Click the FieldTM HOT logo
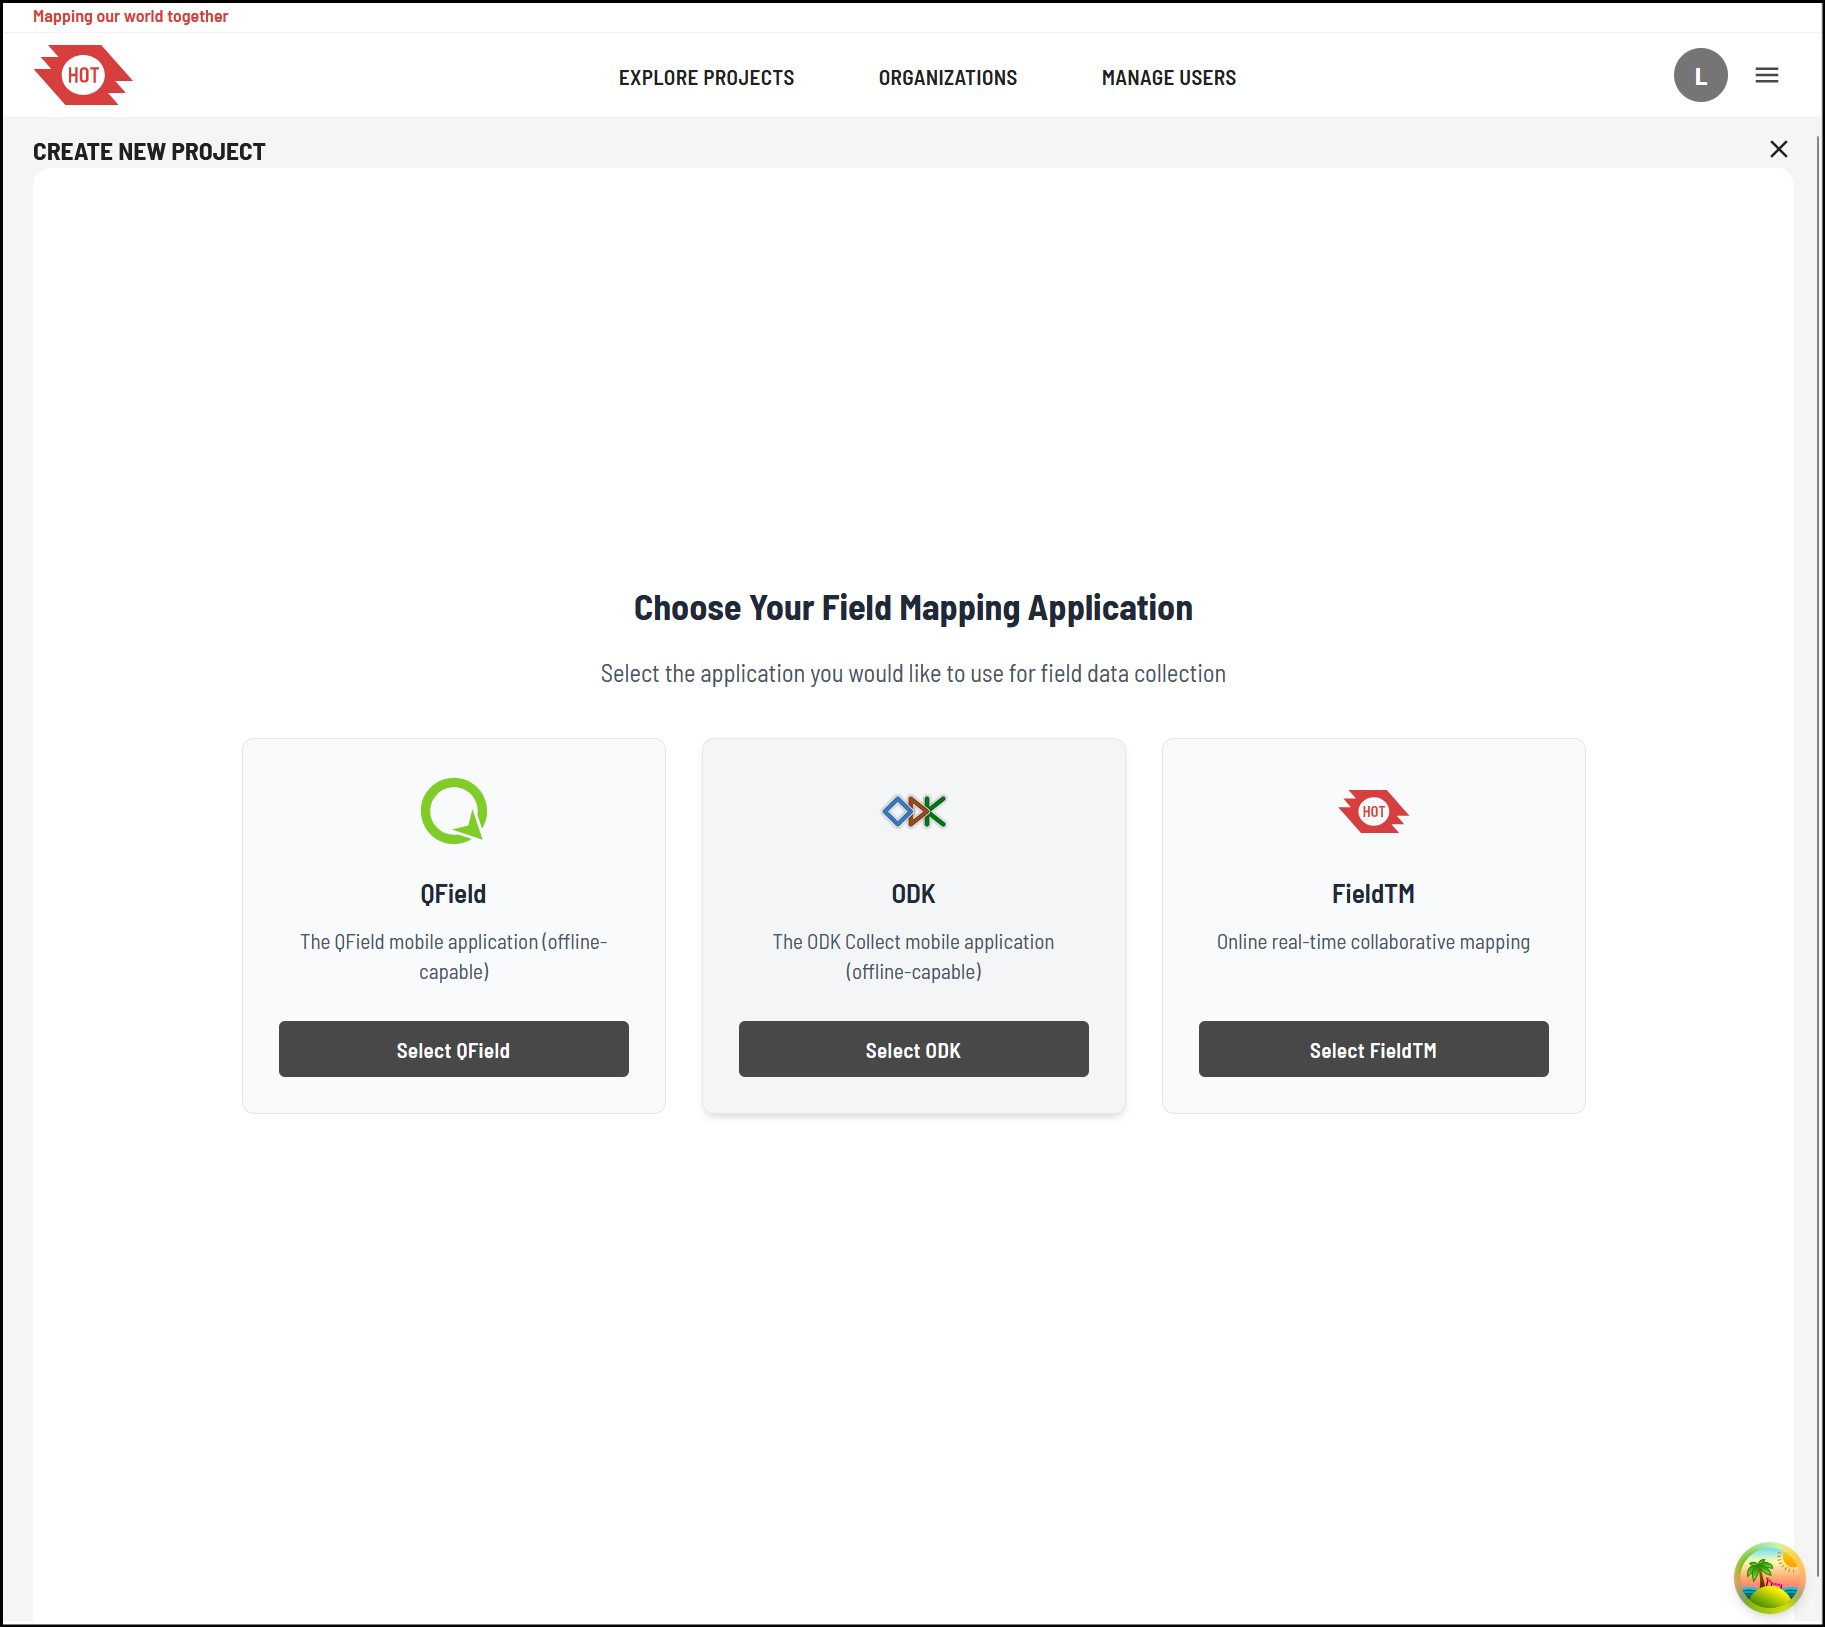 1373,811
